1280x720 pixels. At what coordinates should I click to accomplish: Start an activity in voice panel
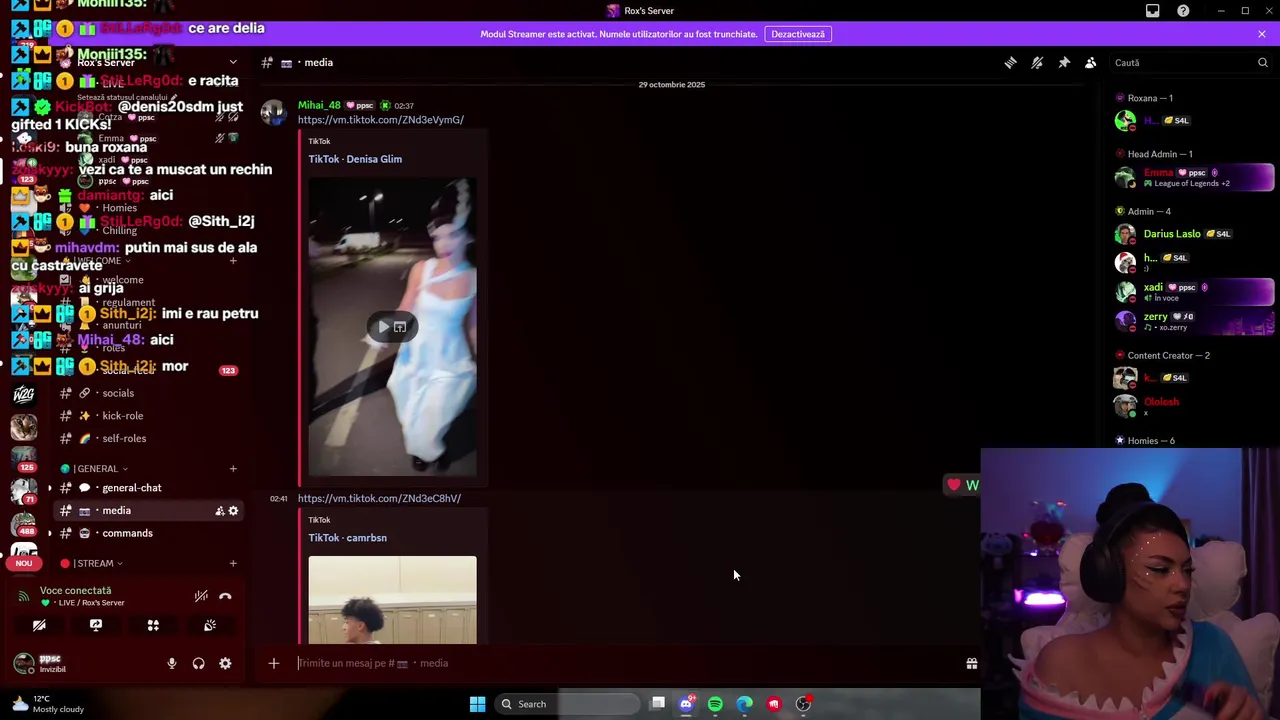coord(153,625)
